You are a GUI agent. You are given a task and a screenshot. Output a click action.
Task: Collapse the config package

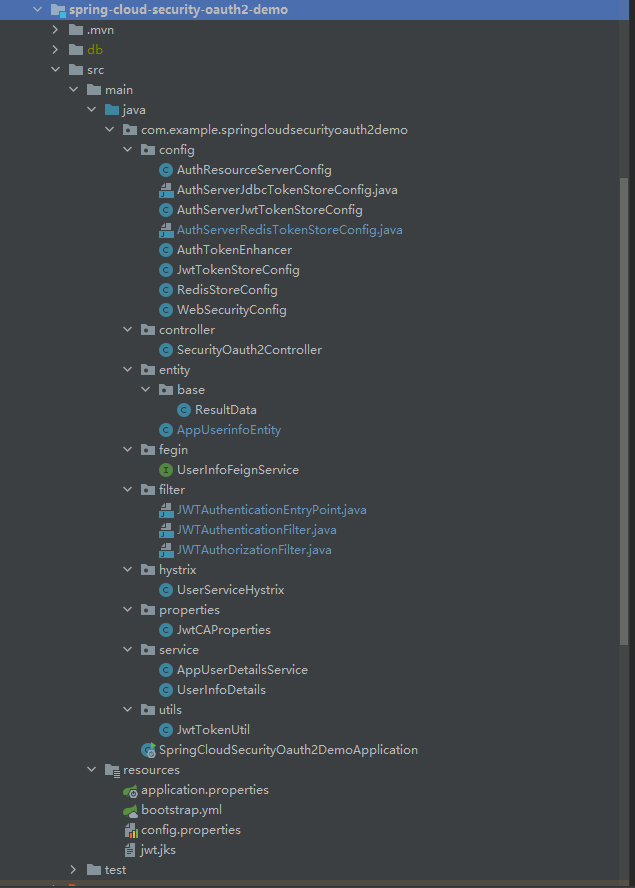[x=128, y=150]
